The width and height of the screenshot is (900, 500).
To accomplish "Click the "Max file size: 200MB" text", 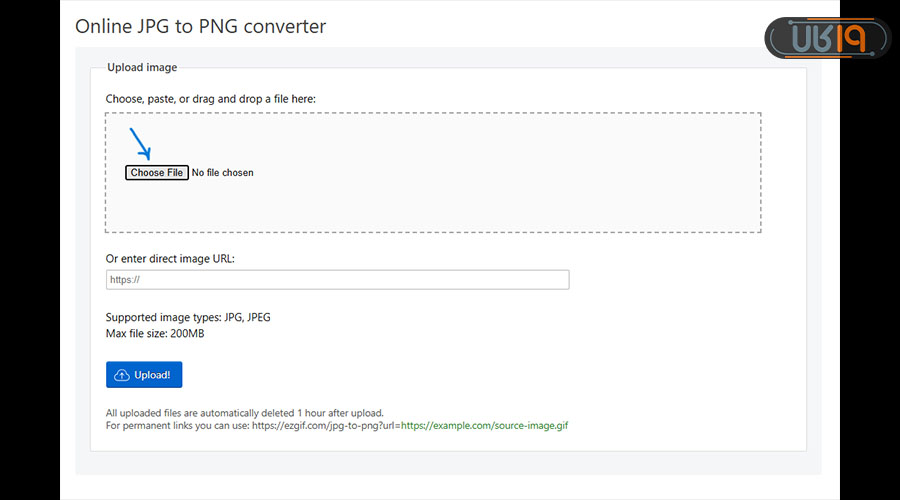I will pyautogui.click(x=155, y=333).
